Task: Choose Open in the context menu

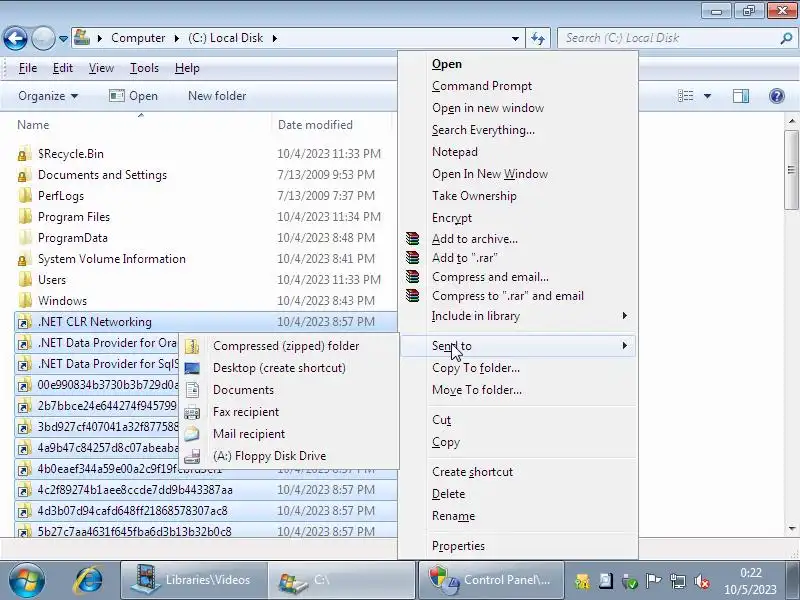Action: pos(446,64)
